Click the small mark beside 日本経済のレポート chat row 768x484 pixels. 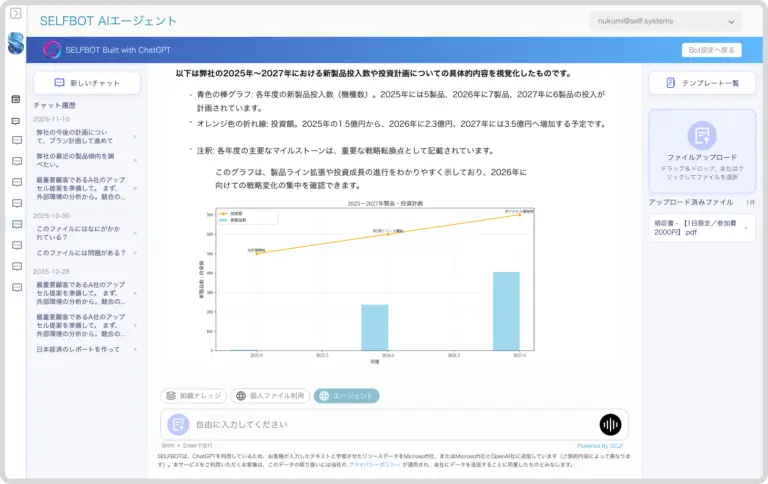[x=135, y=349]
